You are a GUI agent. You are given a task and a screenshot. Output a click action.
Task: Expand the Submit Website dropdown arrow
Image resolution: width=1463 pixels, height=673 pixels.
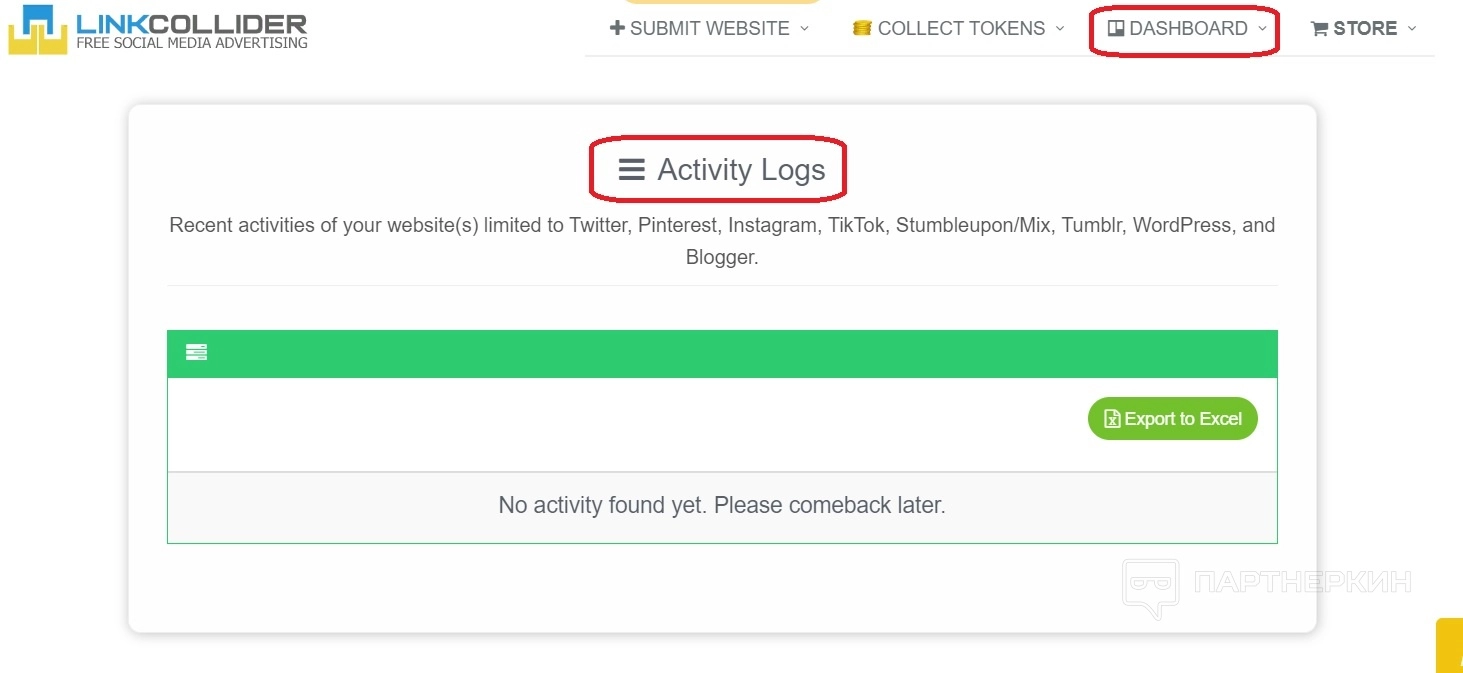tap(804, 28)
